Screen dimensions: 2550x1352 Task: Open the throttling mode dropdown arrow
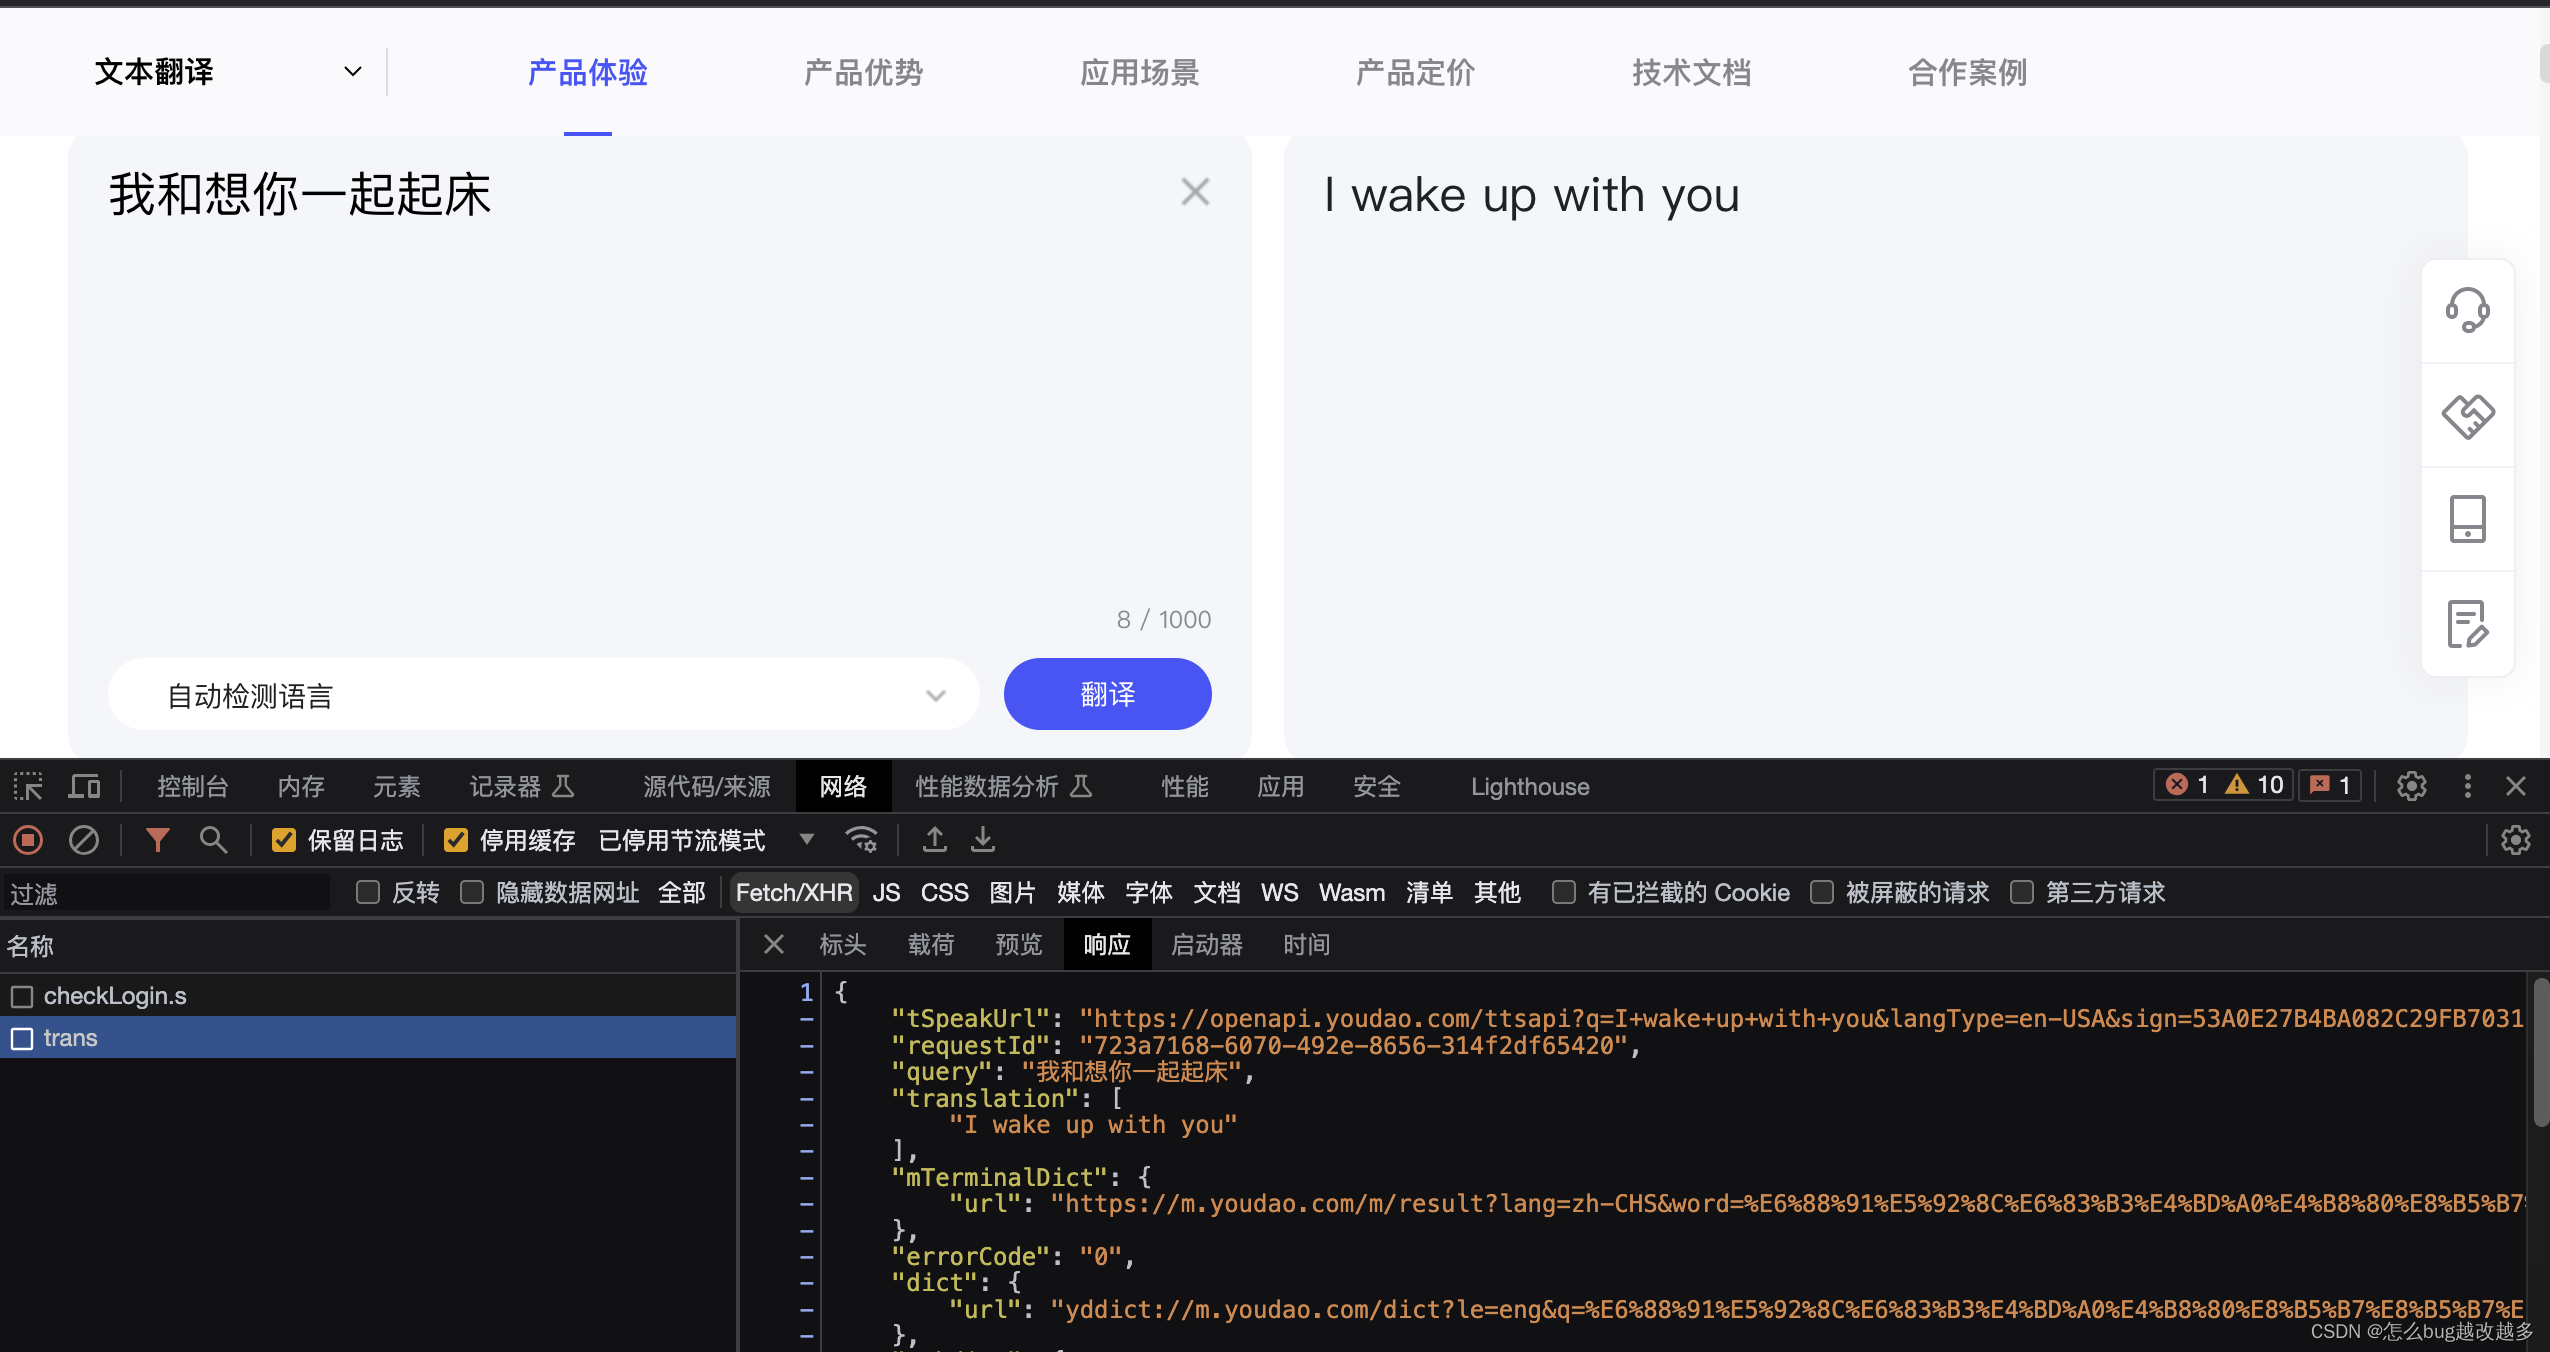(x=807, y=840)
